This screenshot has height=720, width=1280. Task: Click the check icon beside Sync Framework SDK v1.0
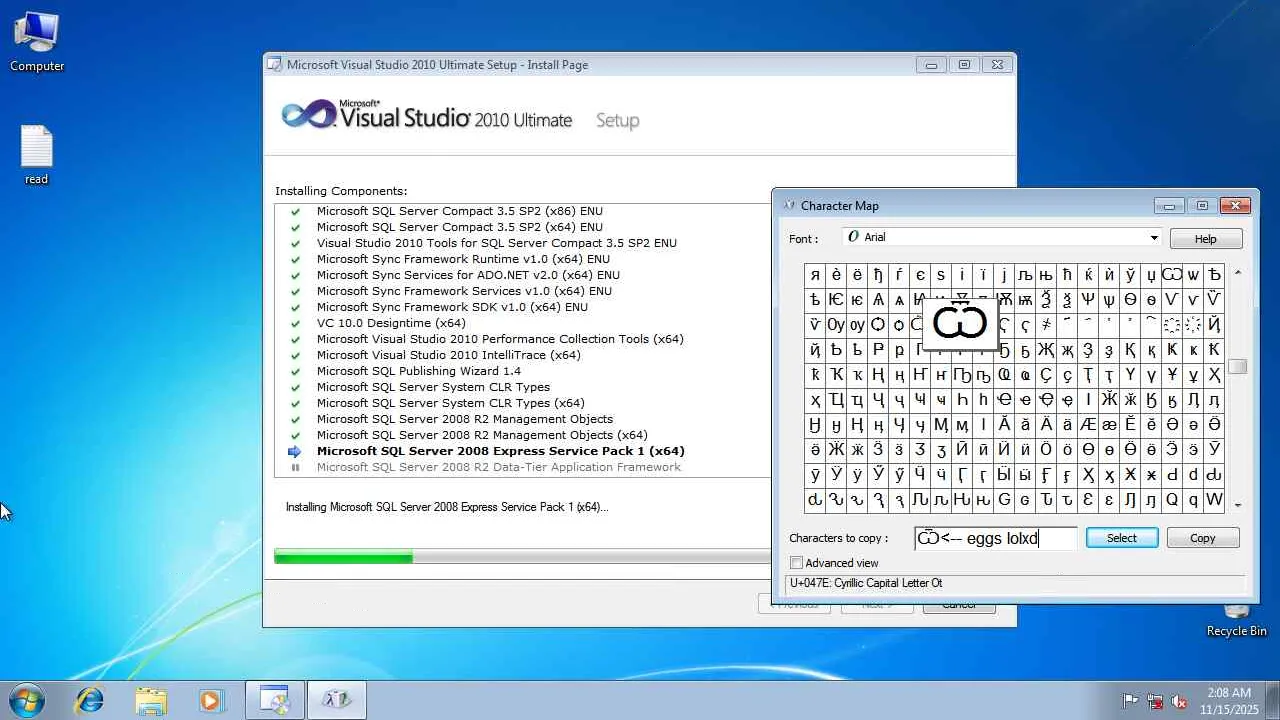[x=295, y=308]
